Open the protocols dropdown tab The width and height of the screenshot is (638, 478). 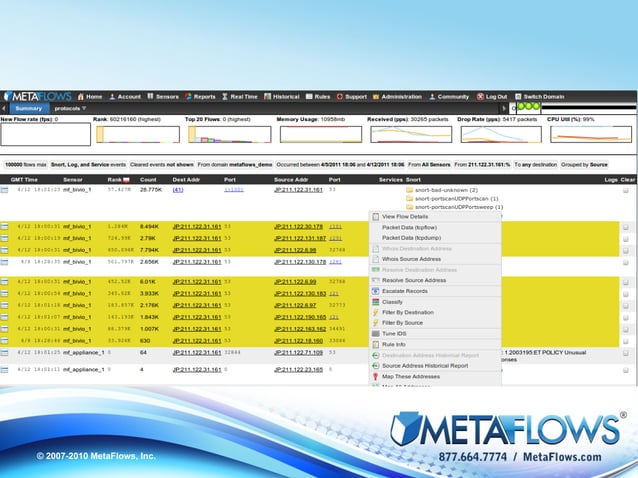(70, 109)
